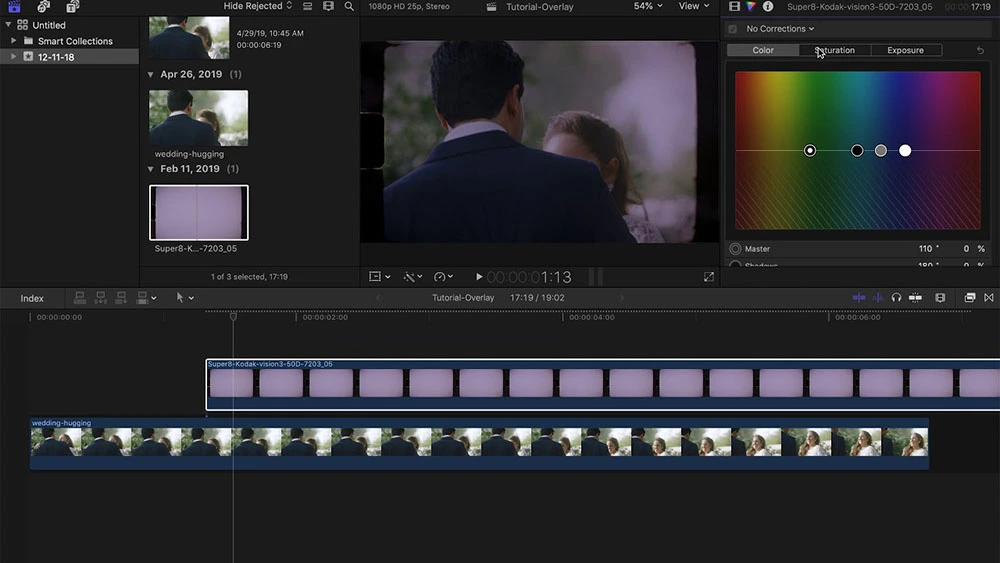Screen dimensions: 1000x563
Task: Show the Transitions browser icon
Action: 989,298
